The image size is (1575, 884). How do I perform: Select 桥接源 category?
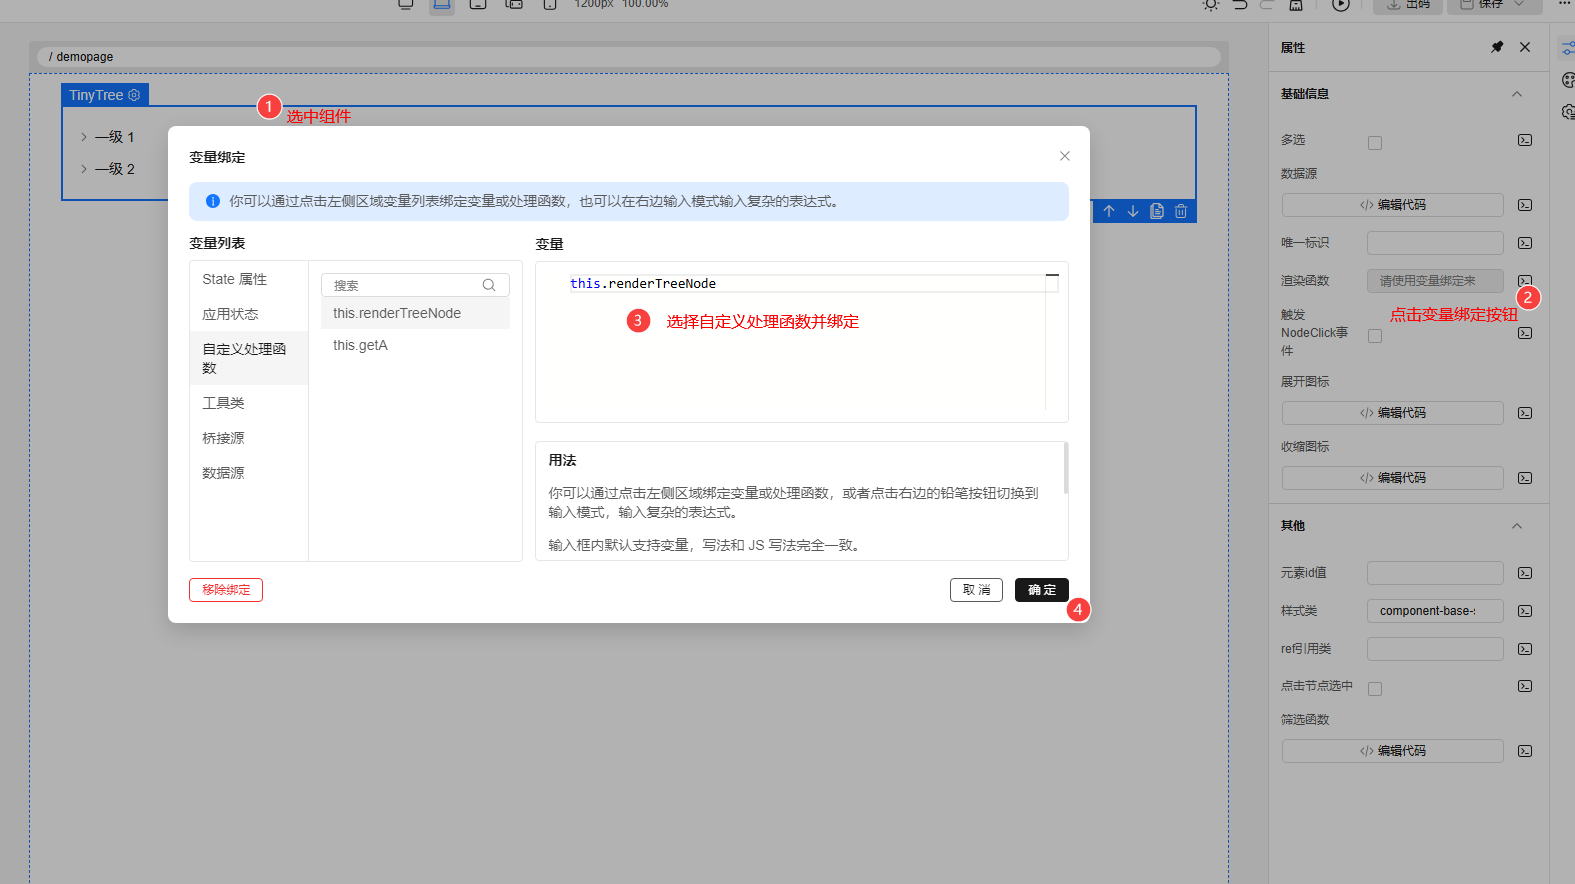[x=249, y=438]
